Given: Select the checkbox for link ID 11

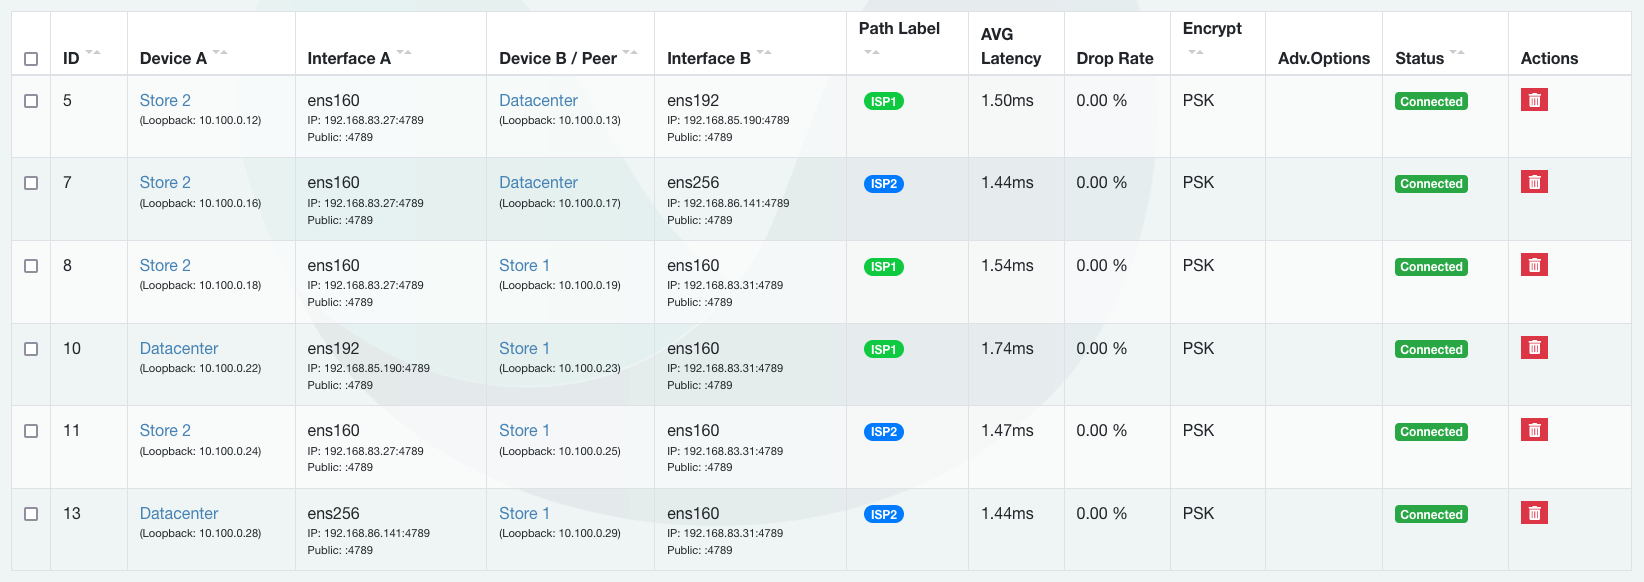Looking at the screenshot, I should point(31,431).
